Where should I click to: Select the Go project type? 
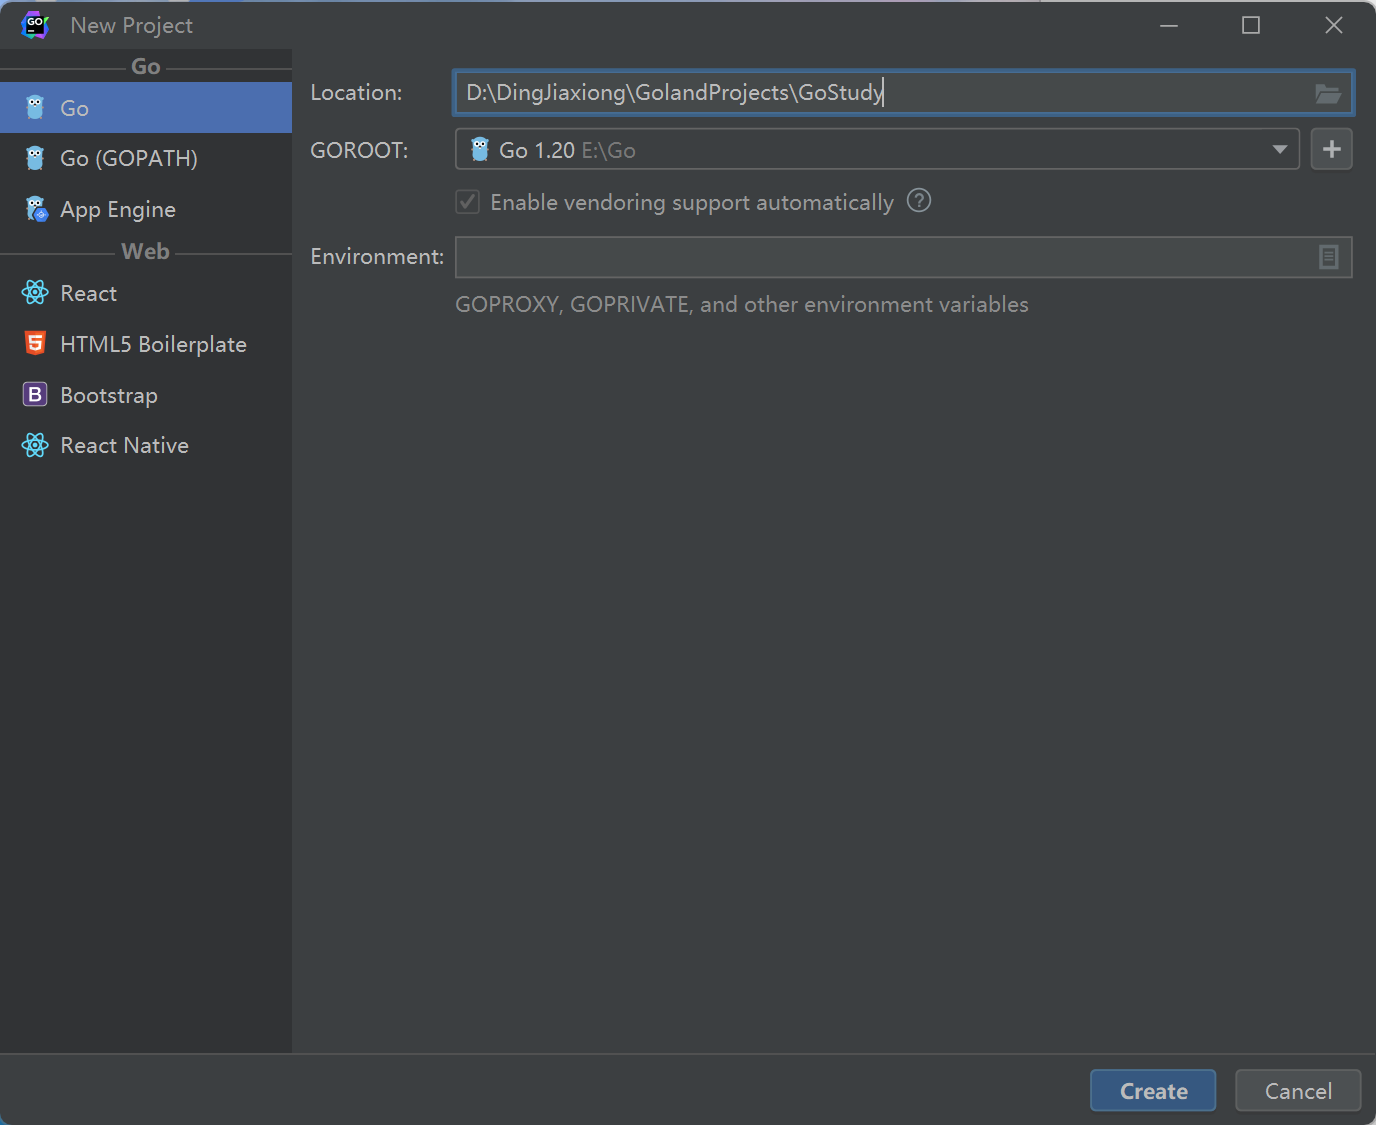pos(146,108)
